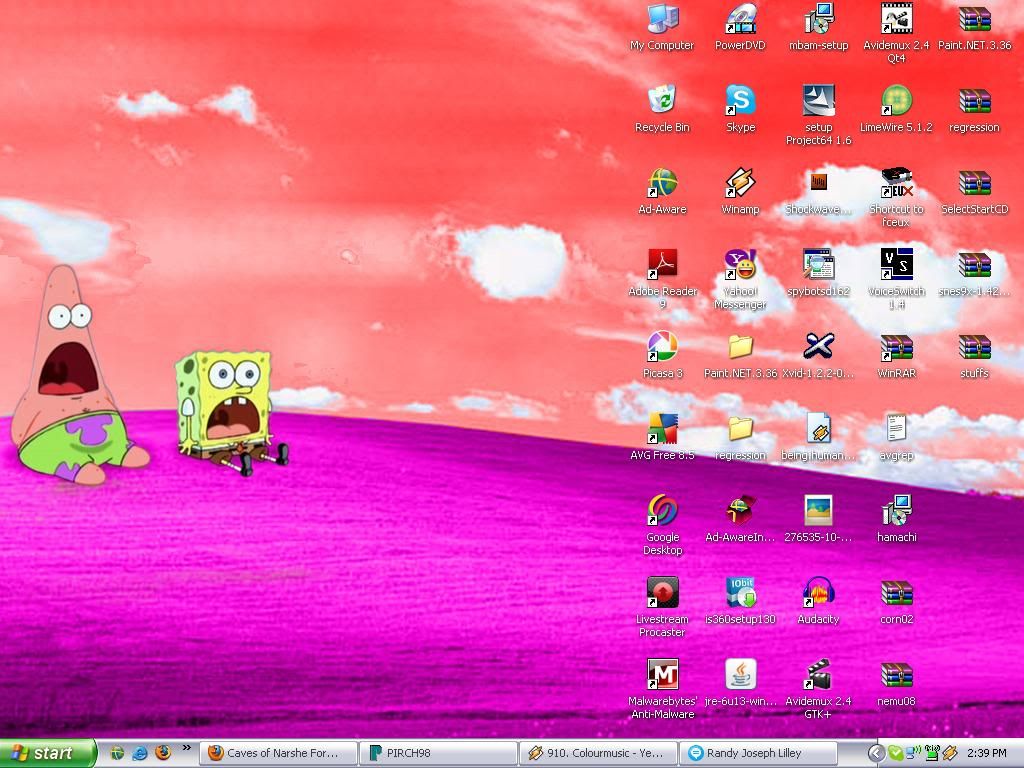Show hidden system tray icons
The height and width of the screenshot is (768, 1024).
pyautogui.click(x=876, y=753)
